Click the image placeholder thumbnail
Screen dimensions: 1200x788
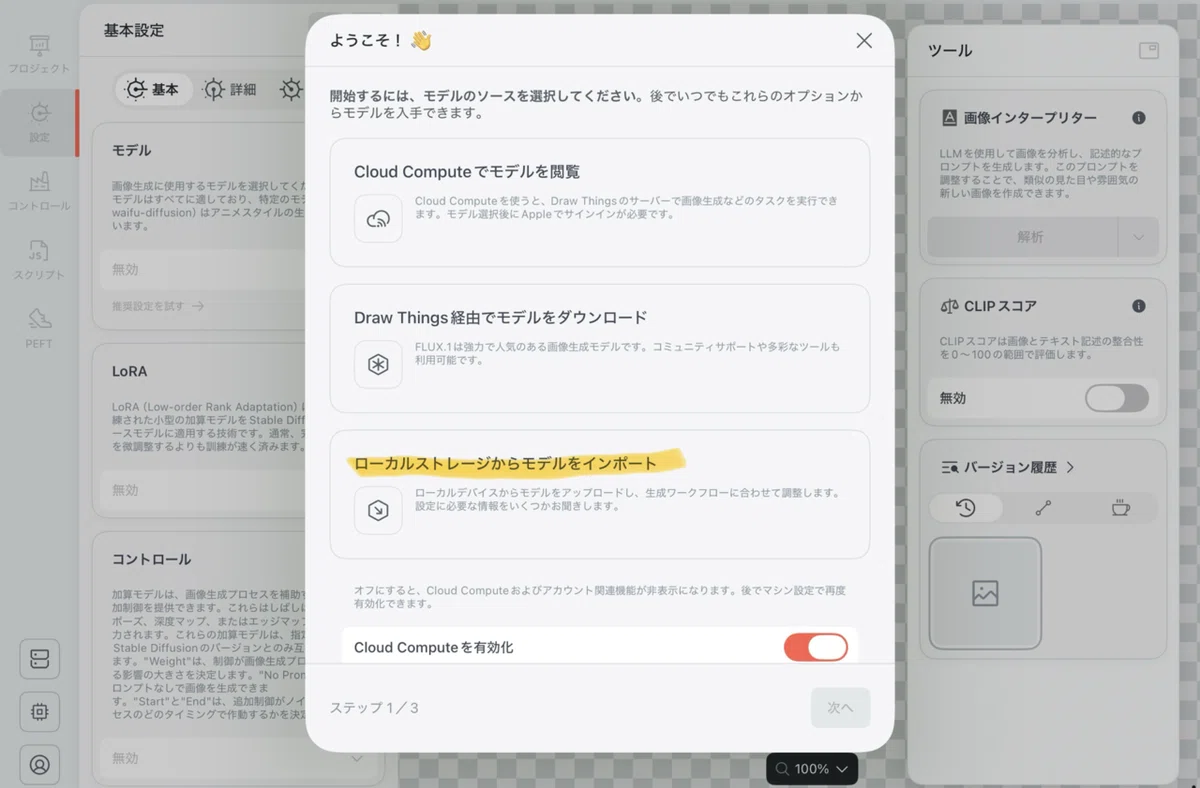(x=985, y=594)
